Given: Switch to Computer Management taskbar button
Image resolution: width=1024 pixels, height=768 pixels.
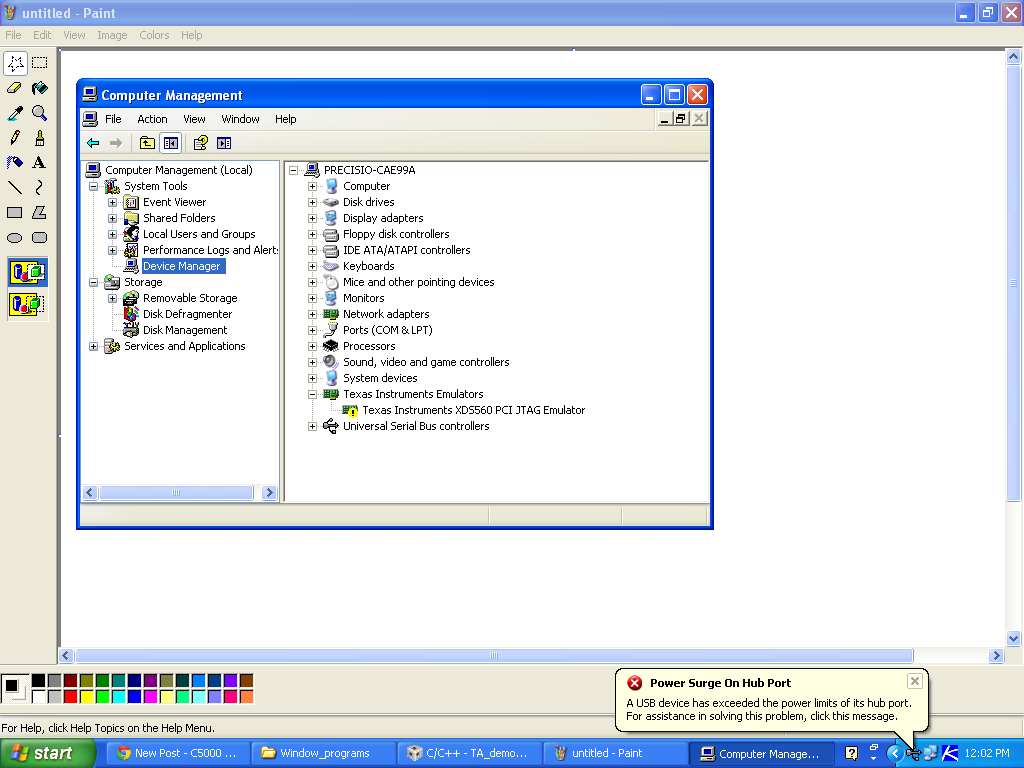Looking at the screenshot, I should click(x=761, y=753).
